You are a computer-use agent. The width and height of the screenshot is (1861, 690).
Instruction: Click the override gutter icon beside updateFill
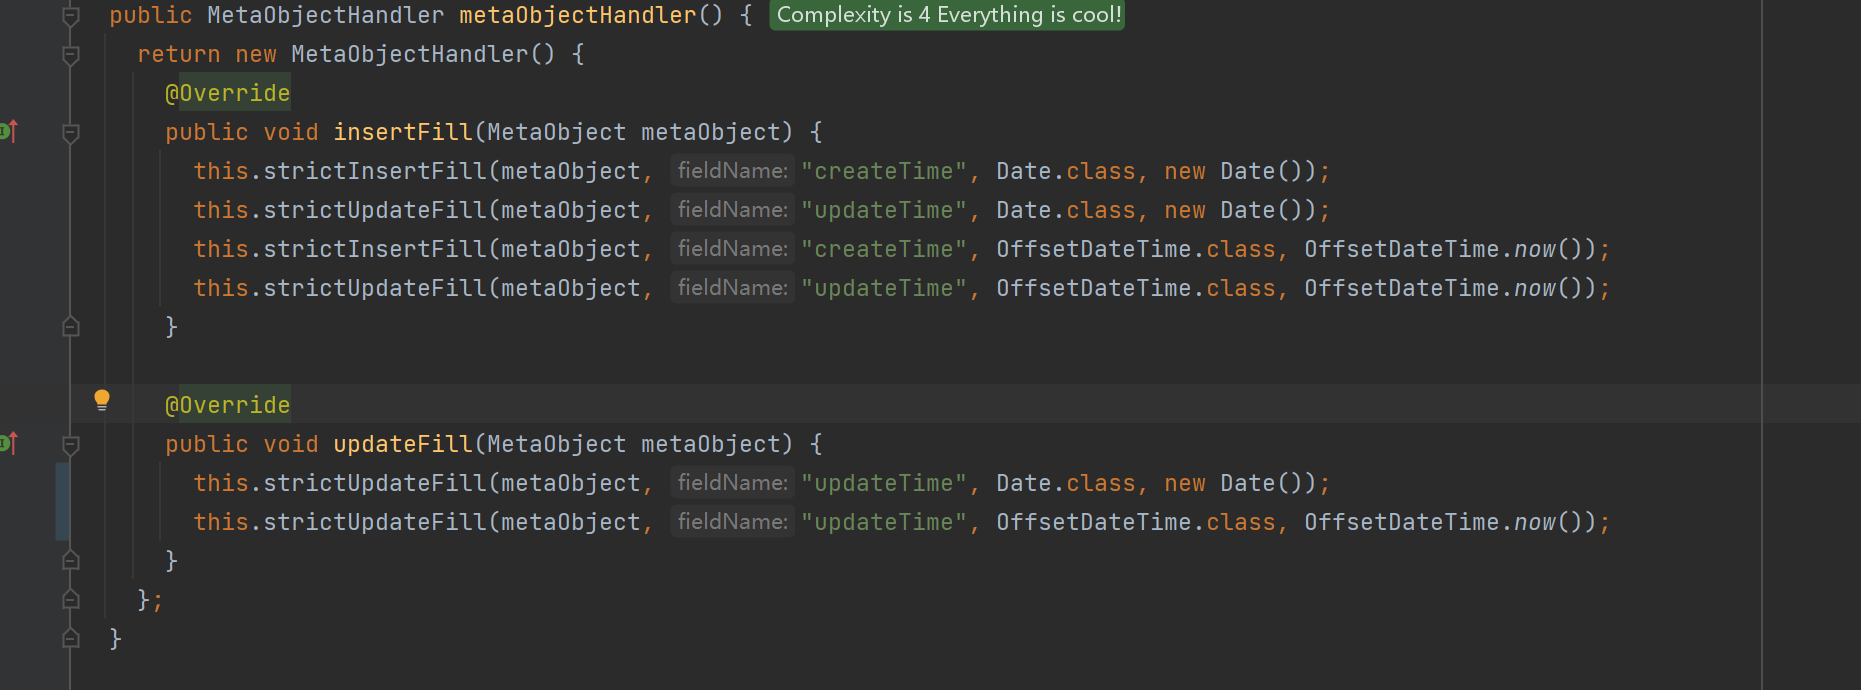click(x=9, y=443)
